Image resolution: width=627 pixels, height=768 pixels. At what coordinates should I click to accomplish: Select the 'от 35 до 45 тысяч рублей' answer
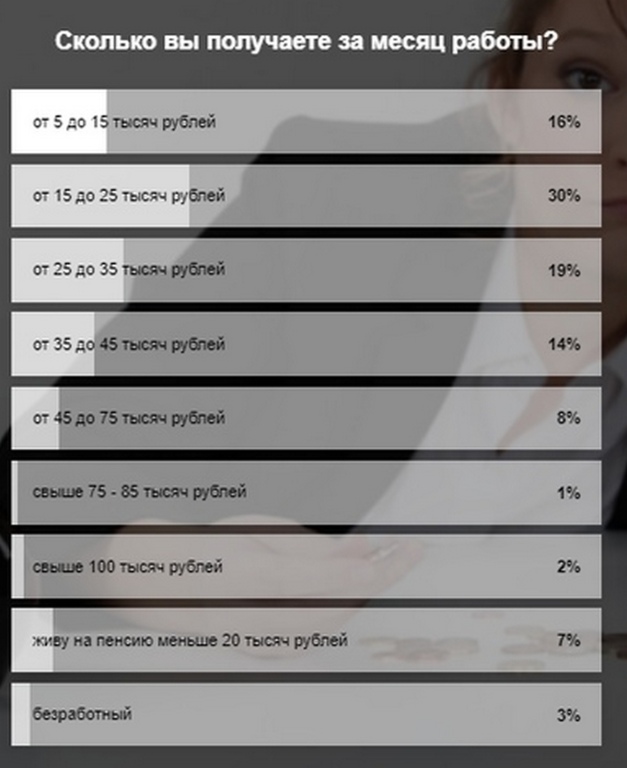(129, 344)
